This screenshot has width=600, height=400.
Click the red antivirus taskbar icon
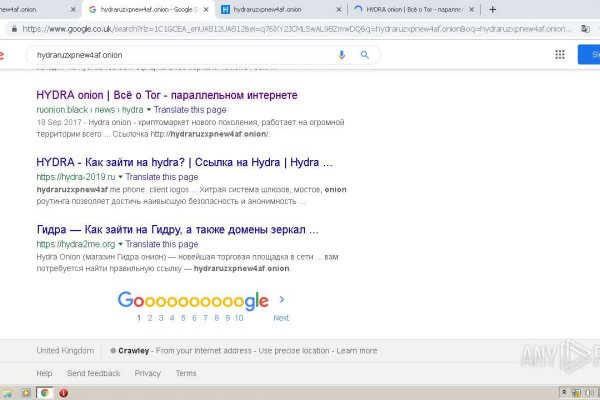coord(64,393)
